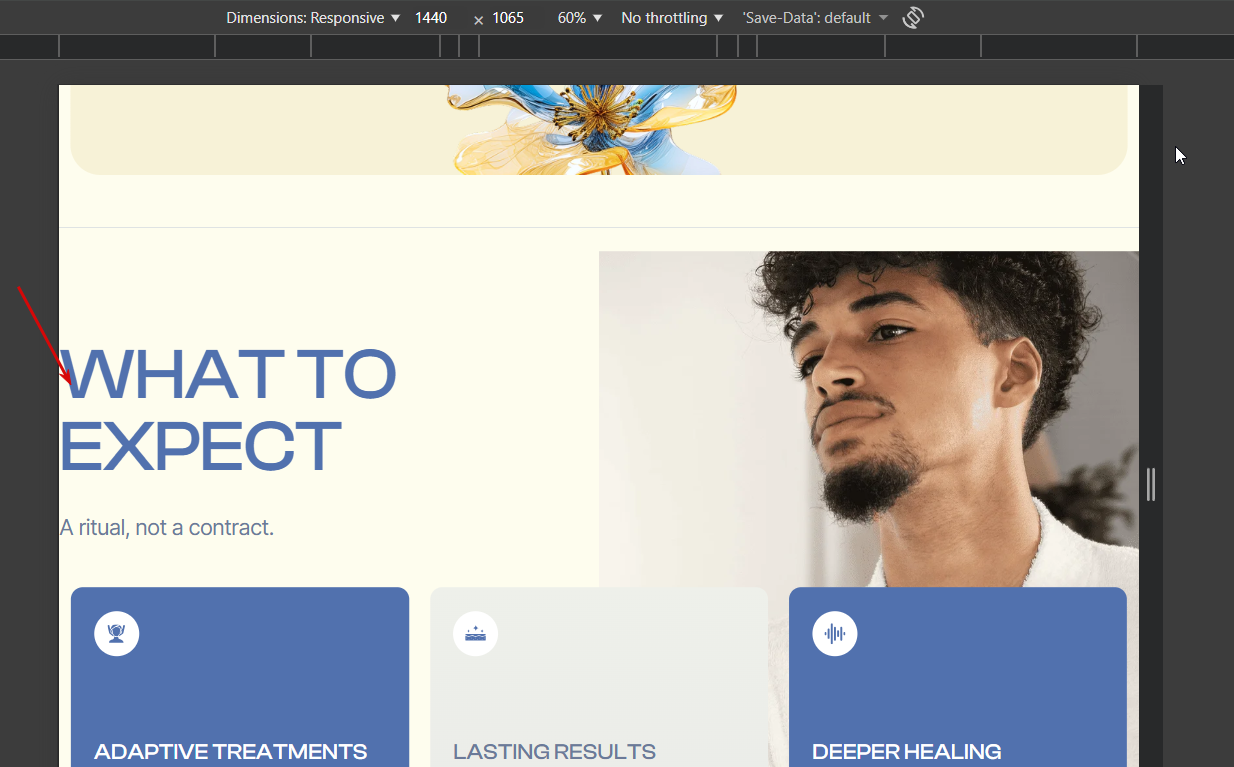Open the Dimensions: Responsive dropdown
Viewport: 1234px width, 767px height.
(x=313, y=18)
